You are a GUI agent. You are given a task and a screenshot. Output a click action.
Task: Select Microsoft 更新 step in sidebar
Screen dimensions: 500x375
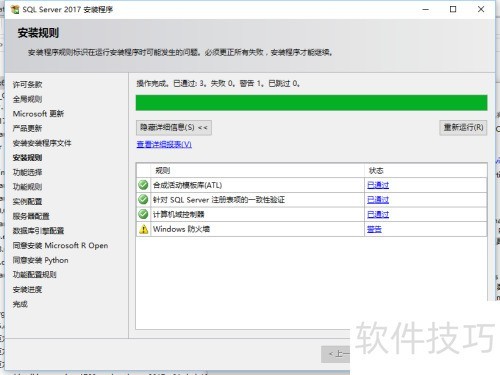tap(38, 114)
